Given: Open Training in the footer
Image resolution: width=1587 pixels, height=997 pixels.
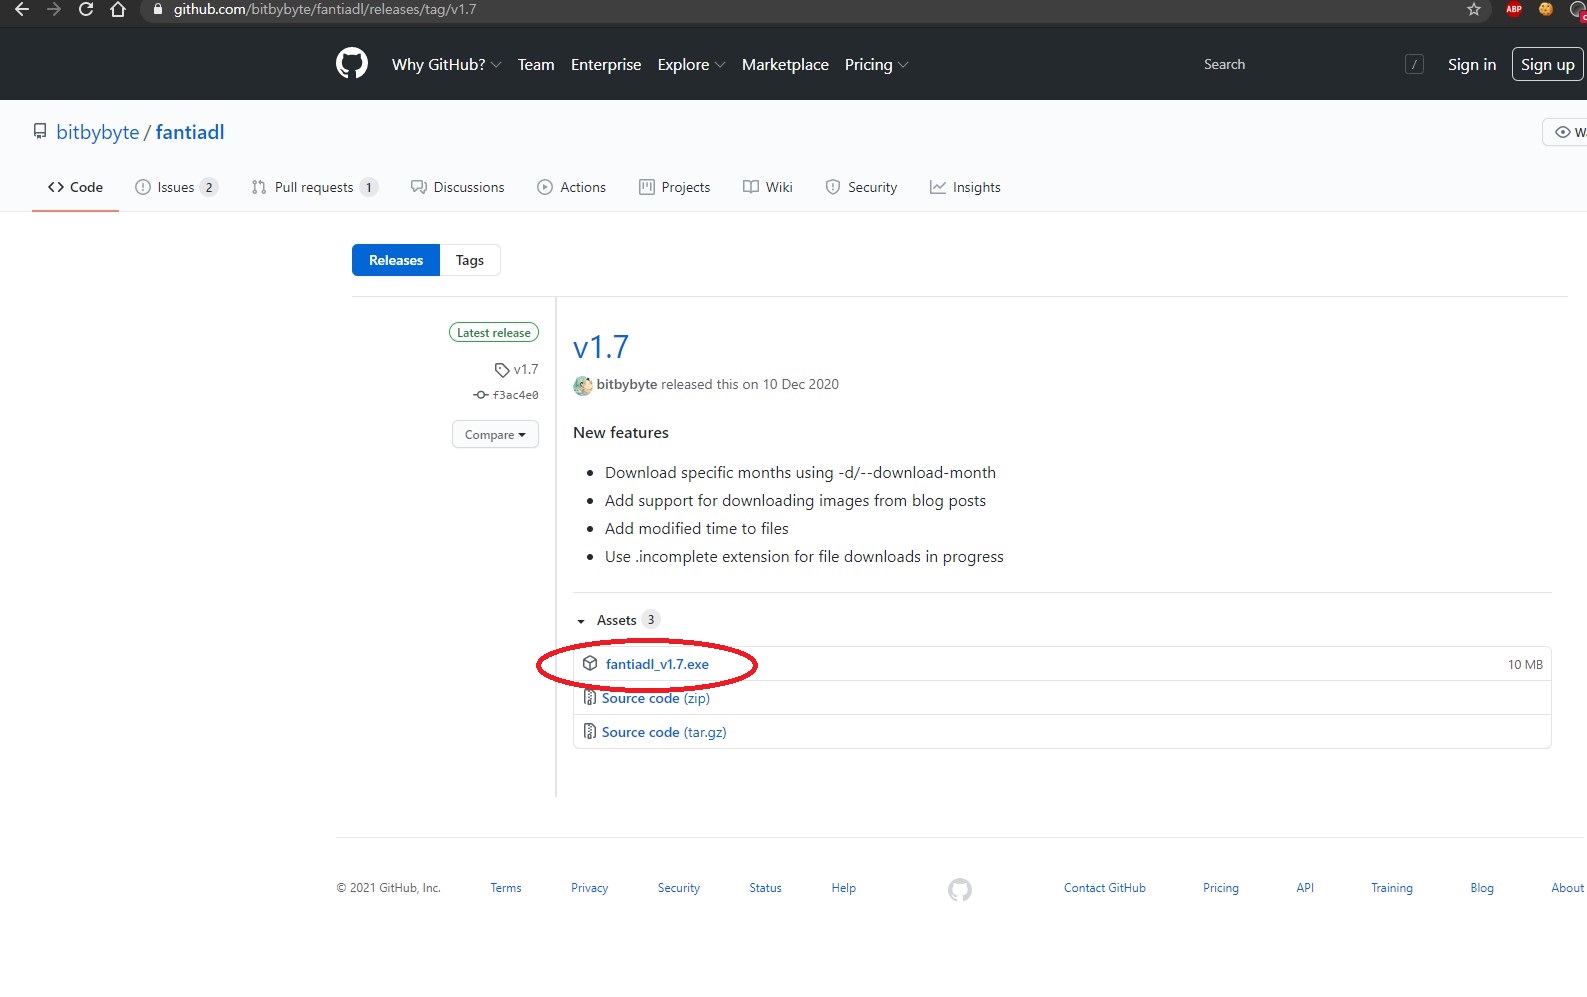Looking at the screenshot, I should [1392, 888].
